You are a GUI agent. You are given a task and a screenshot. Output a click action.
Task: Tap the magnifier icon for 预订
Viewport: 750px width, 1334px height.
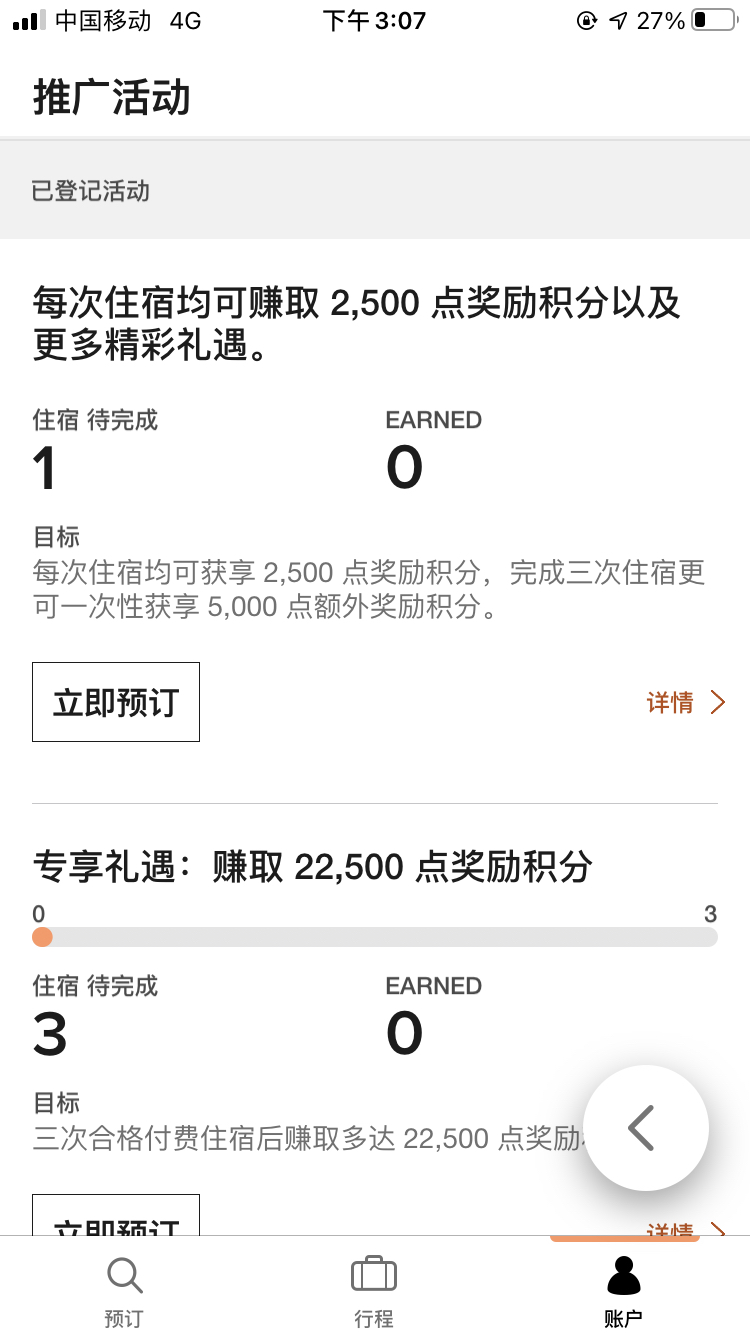[x=124, y=1275]
